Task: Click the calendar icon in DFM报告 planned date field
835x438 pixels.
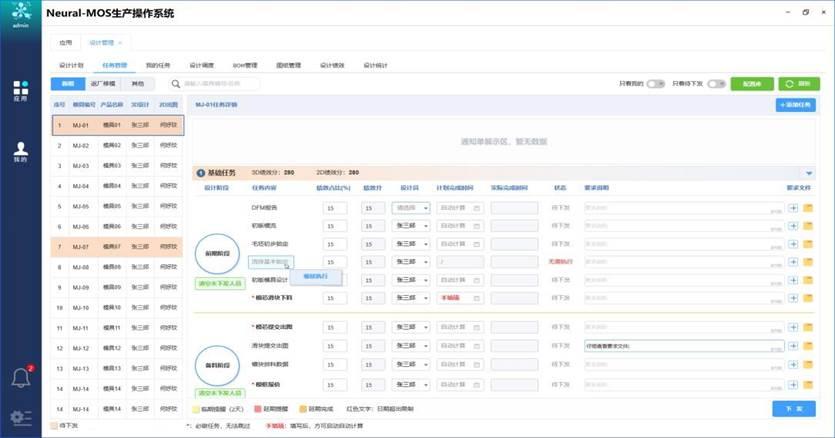Action: [x=476, y=208]
